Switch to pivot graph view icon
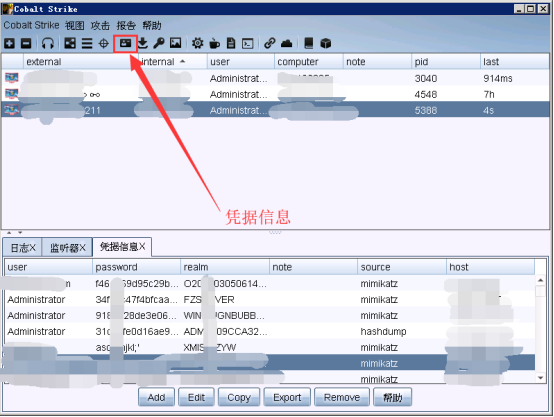Image resolution: width=554 pixels, height=417 pixels. 70,43
